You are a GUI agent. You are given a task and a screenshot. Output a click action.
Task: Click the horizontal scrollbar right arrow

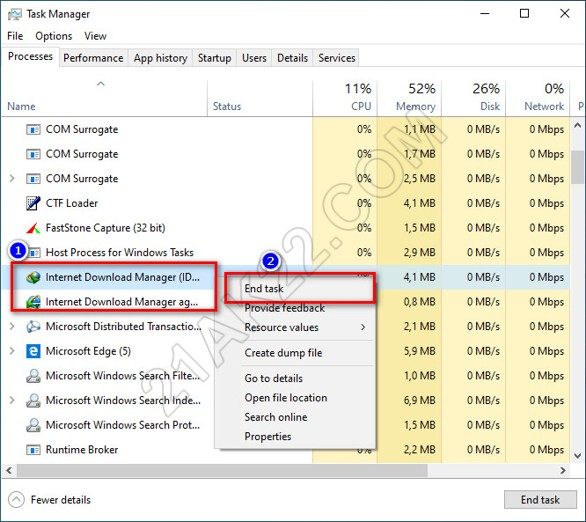pos(563,470)
